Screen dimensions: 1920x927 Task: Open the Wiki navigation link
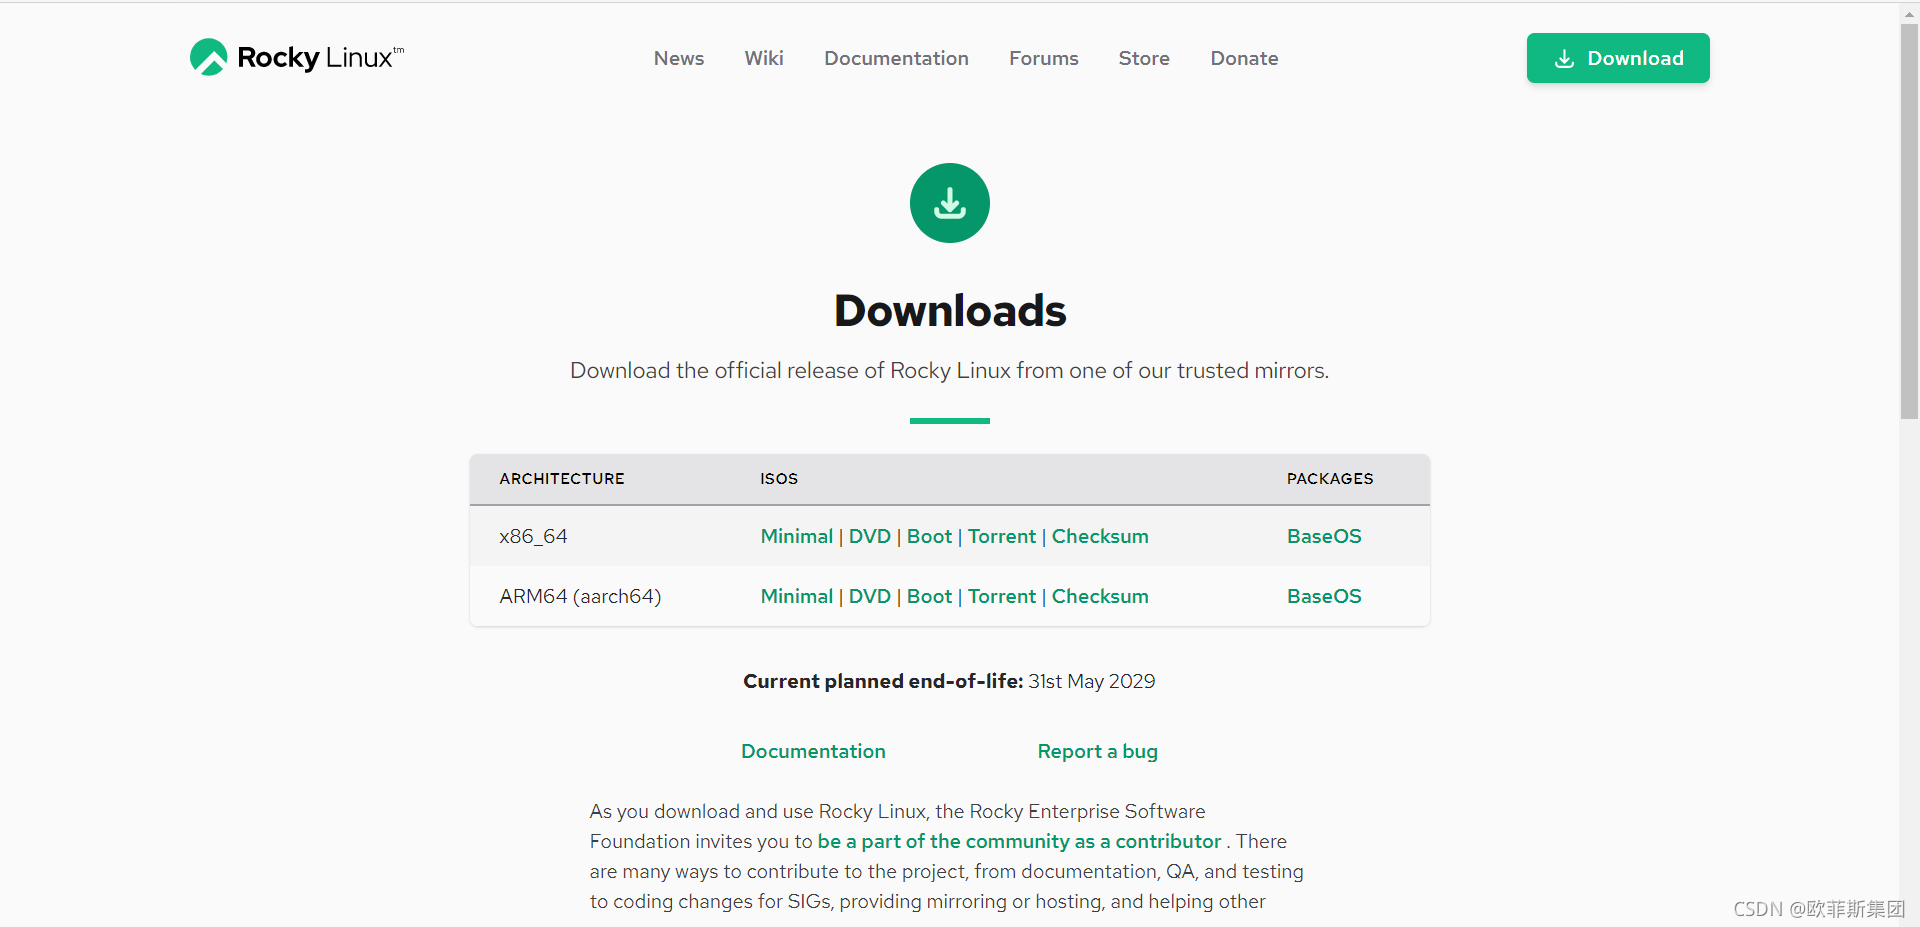[x=764, y=58]
